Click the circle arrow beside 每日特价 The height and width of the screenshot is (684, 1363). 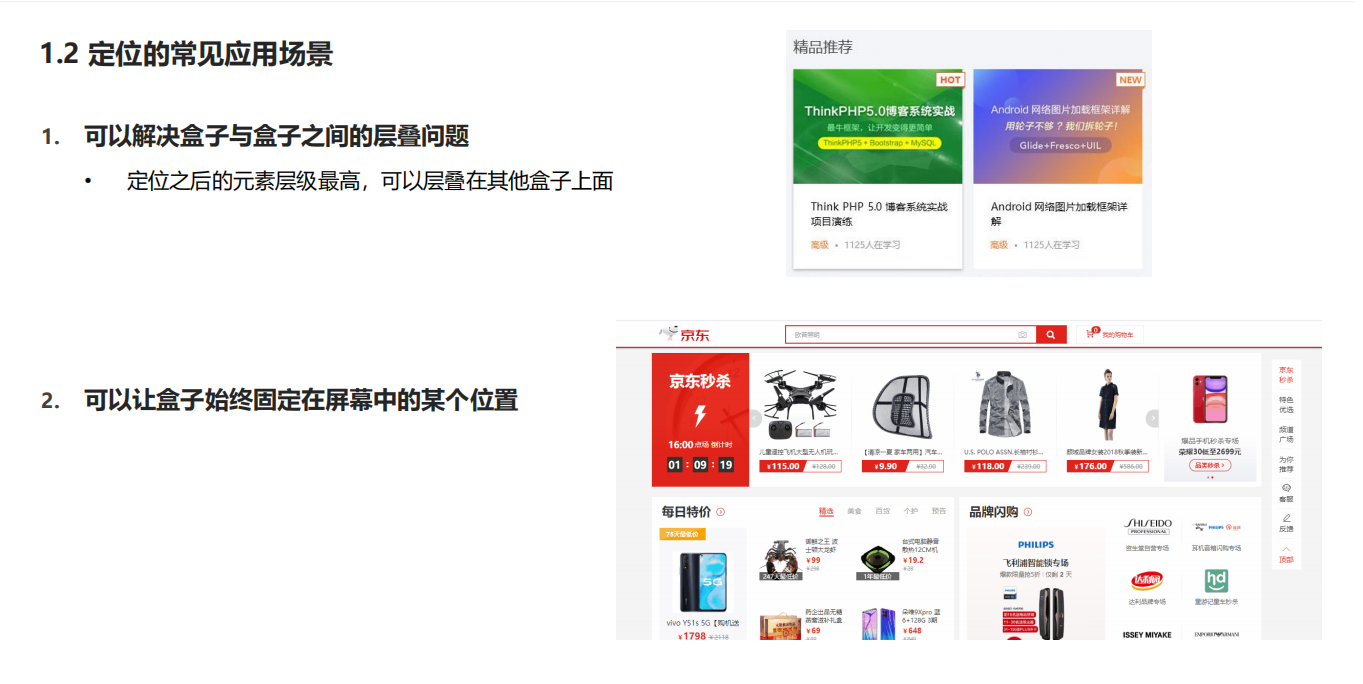click(721, 512)
